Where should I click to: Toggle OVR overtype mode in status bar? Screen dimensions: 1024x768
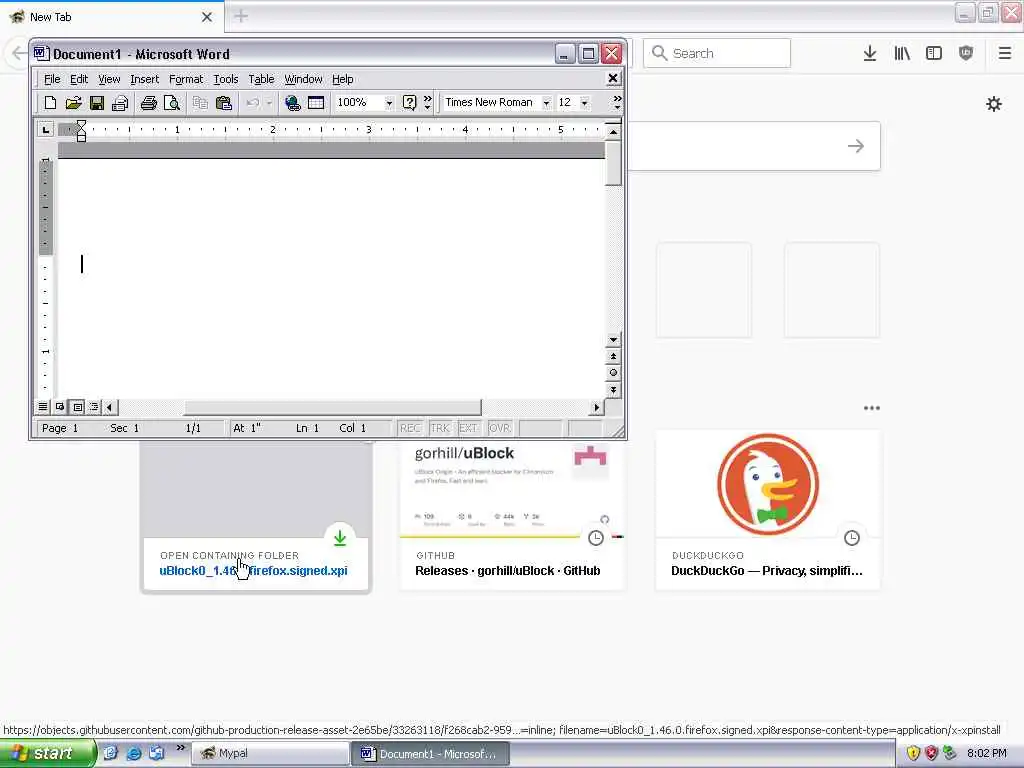500,428
